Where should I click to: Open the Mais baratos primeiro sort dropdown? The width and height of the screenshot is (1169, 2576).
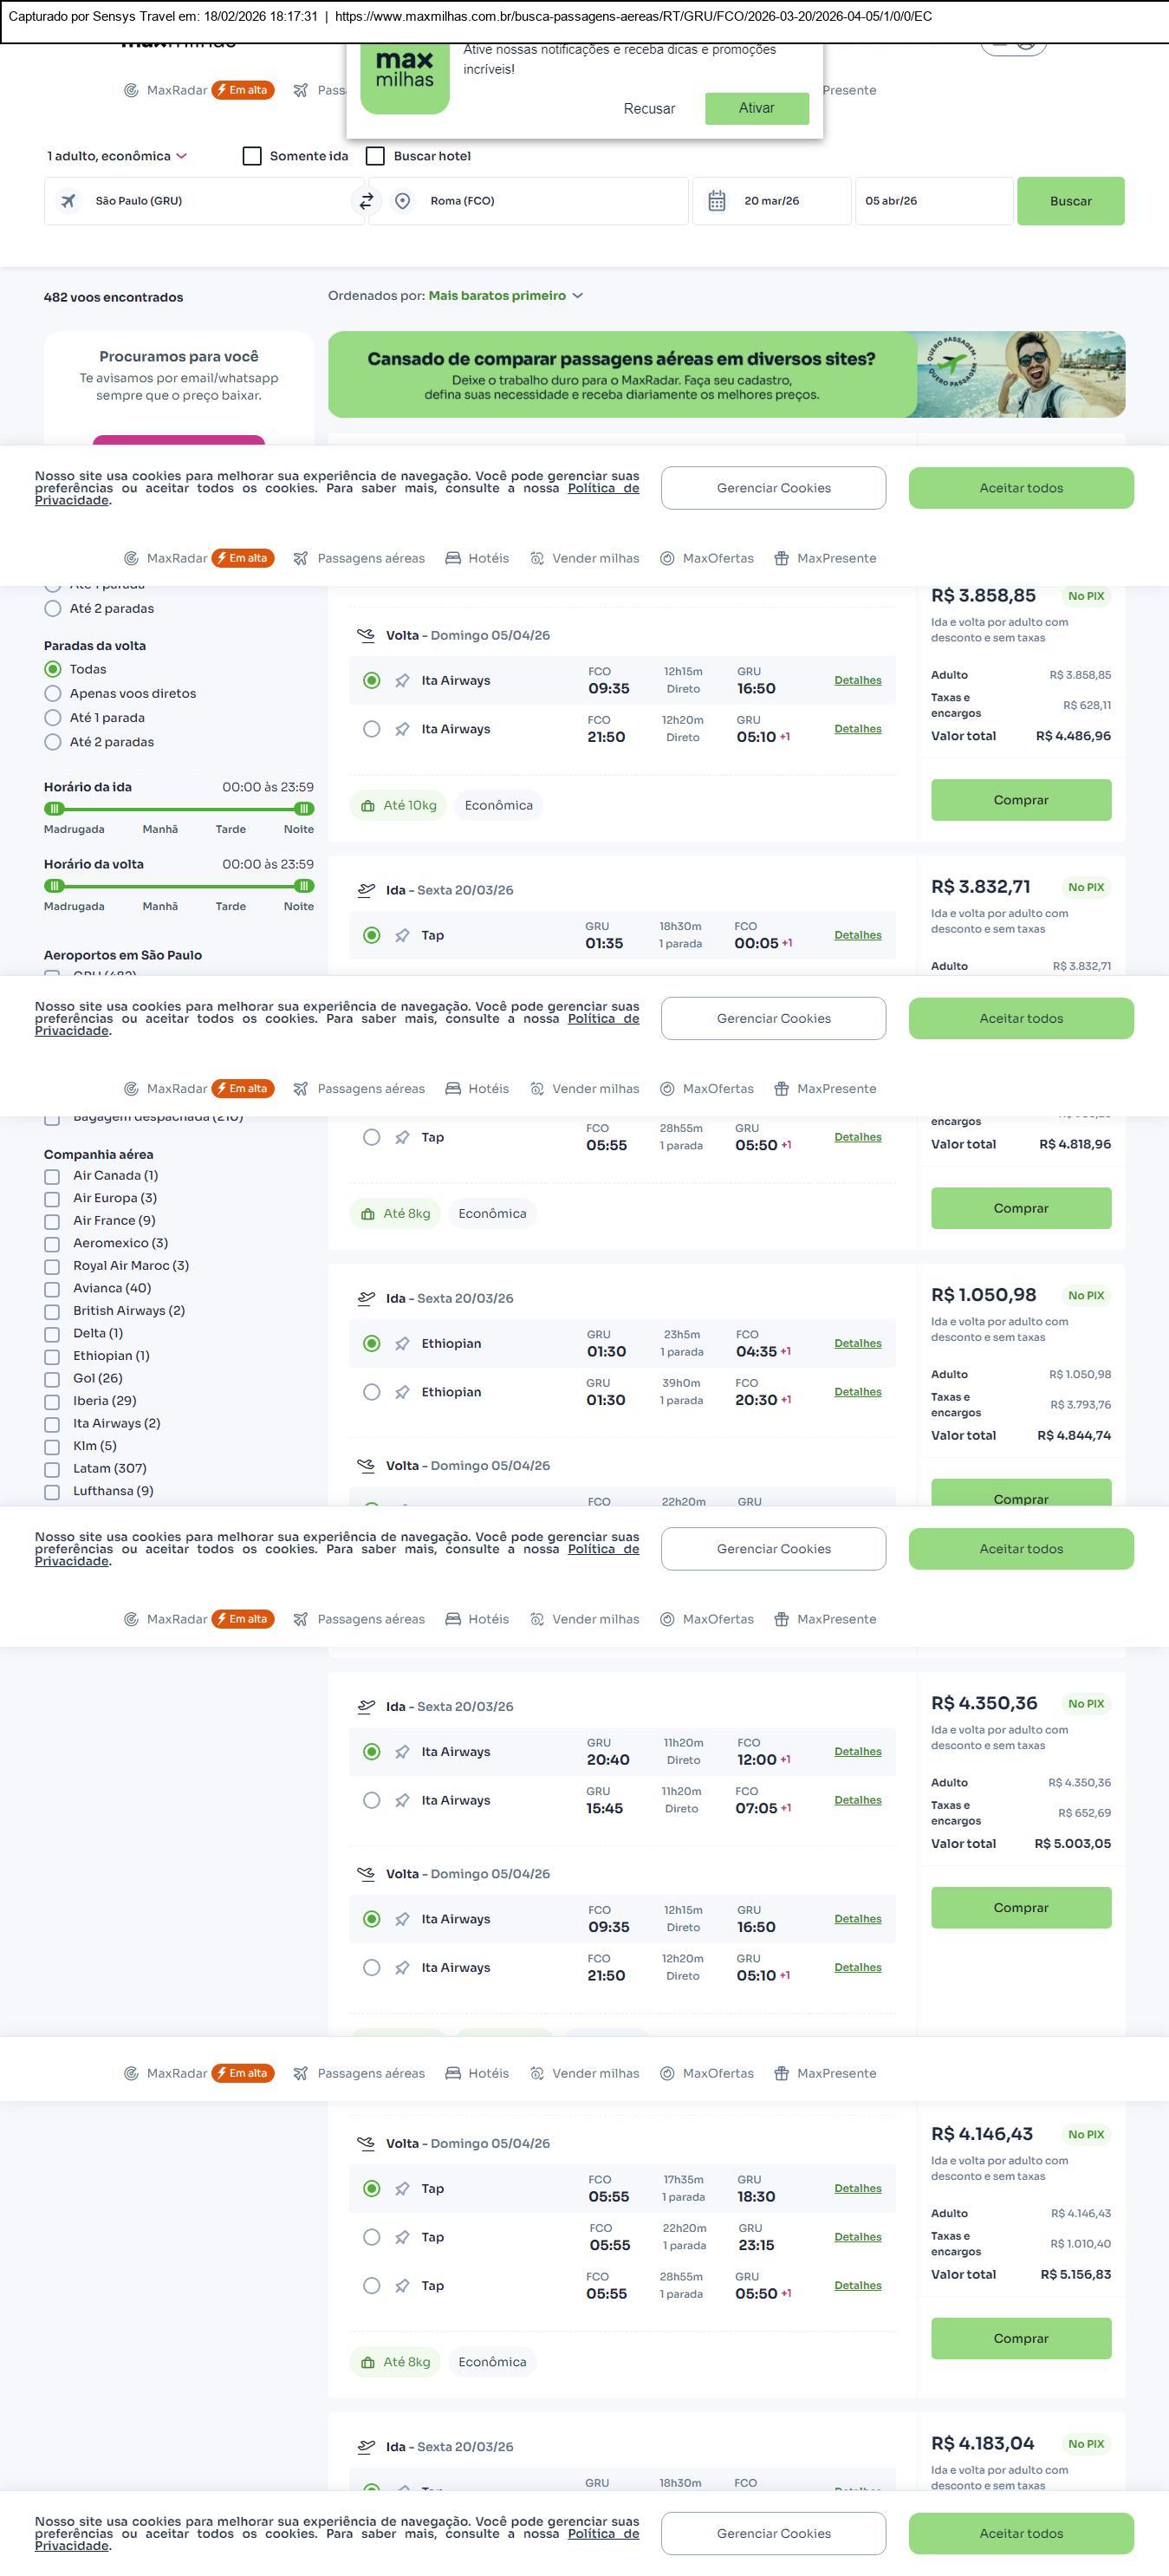pyautogui.click(x=505, y=296)
